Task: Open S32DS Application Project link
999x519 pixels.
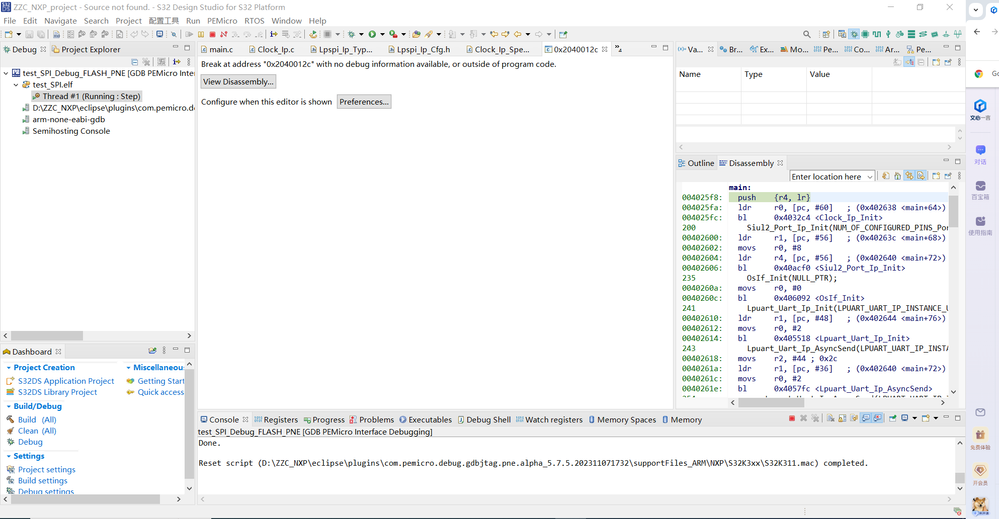Action: click(x=66, y=381)
